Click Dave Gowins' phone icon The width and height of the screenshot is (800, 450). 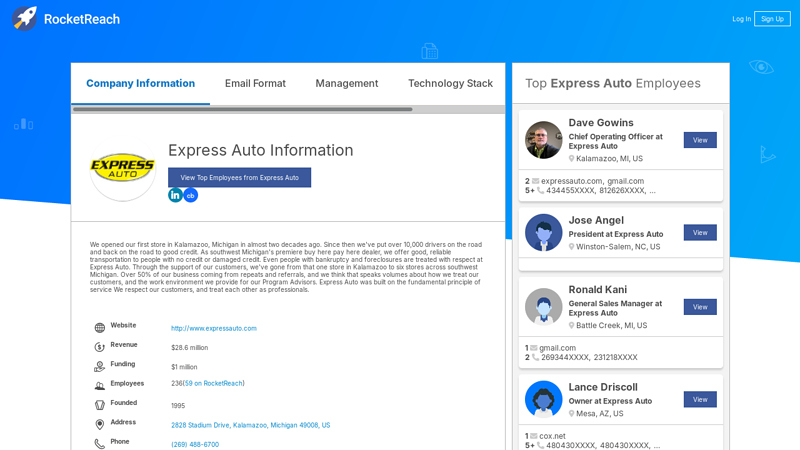pyautogui.click(x=540, y=190)
